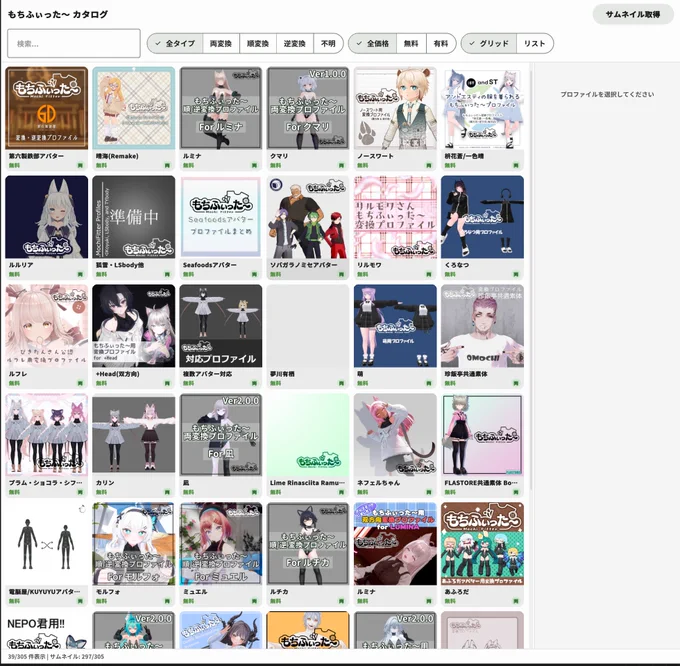Click the 両 badge on ルフレ card
The height and width of the screenshot is (666, 680).
[x=80, y=383]
